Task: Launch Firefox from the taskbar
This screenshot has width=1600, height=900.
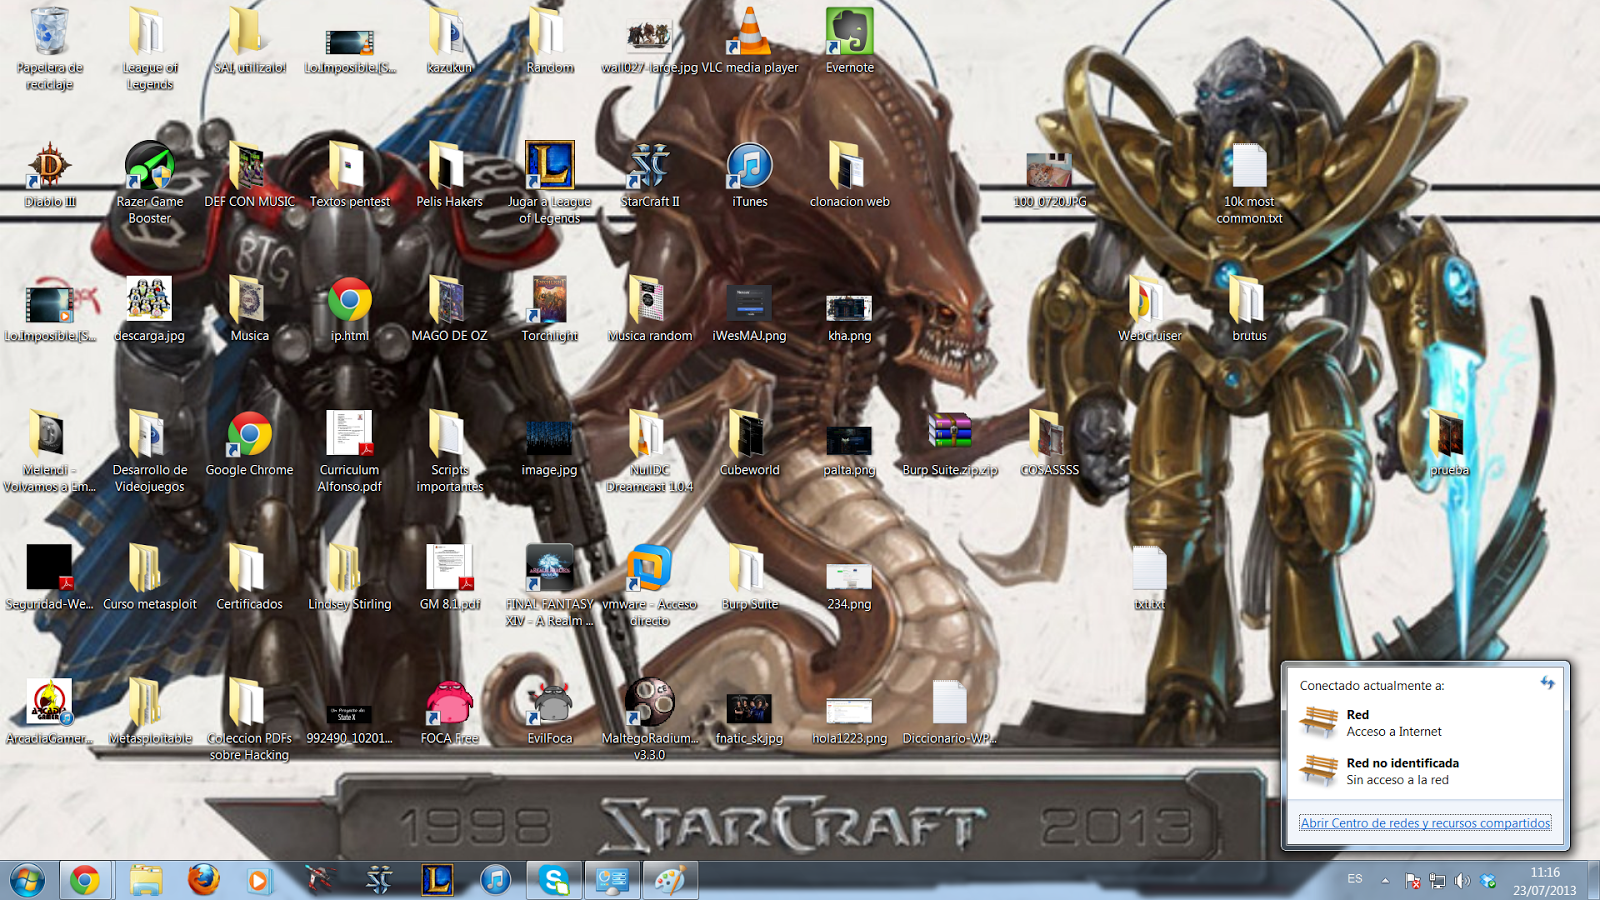Action: [x=203, y=880]
